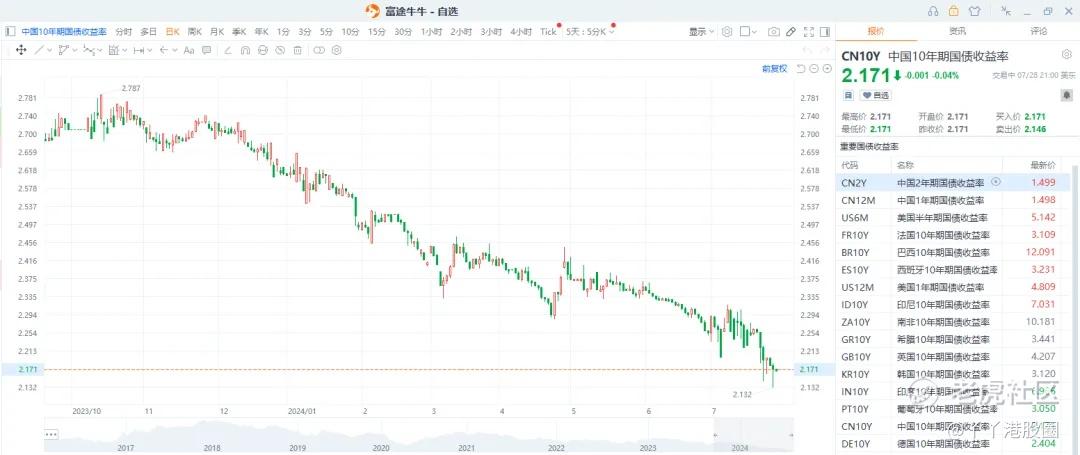Expand the line drawing tool dropdown arrow
Image resolution: width=1080 pixels, height=455 pixels.
[x=50, y=50]
